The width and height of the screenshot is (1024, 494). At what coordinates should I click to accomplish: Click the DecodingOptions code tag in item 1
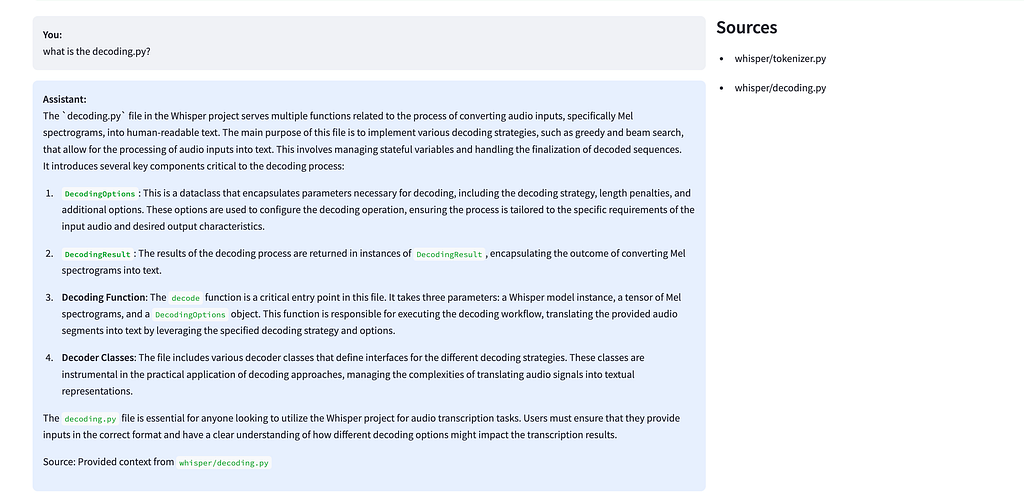pos(100,194)
